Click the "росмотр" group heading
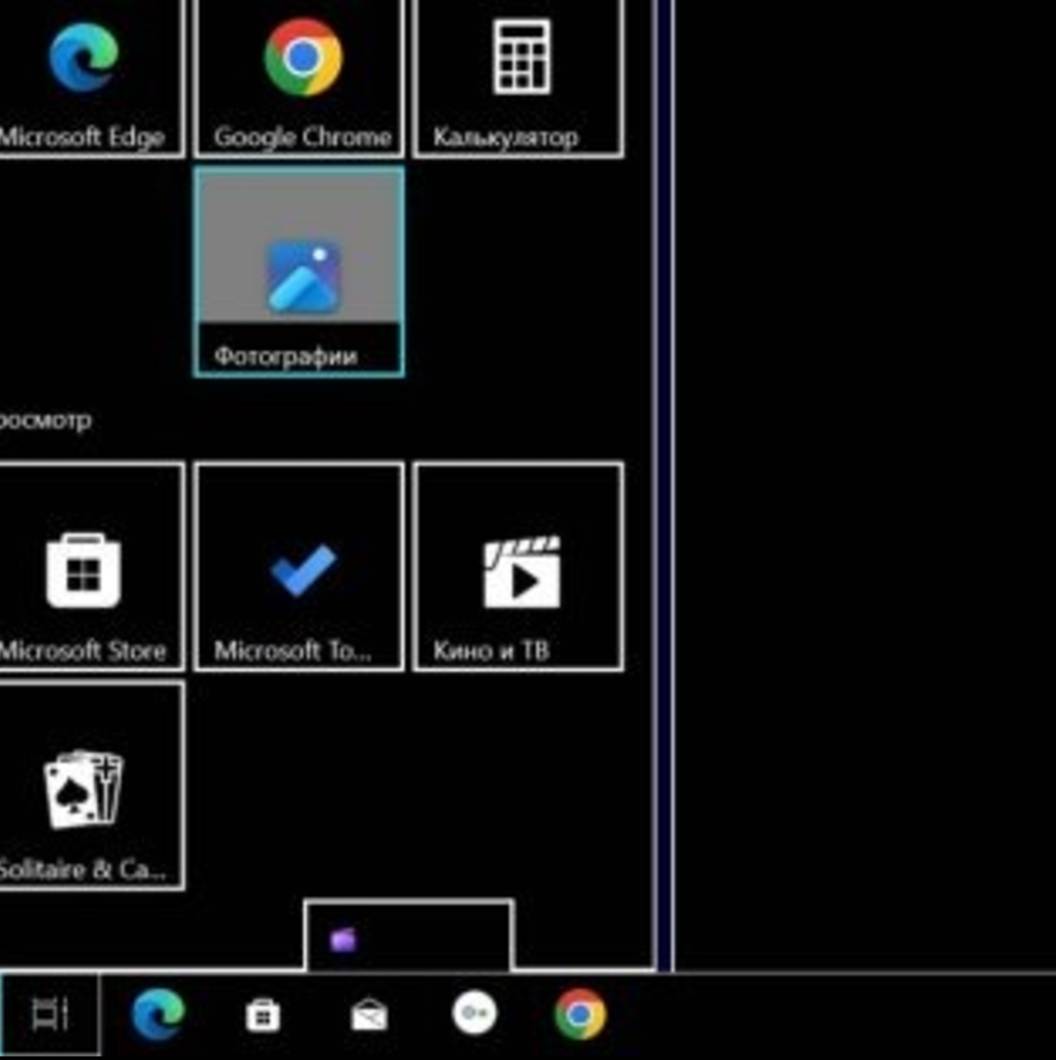Image resolution: width=1056 pixels, height=1060 pixels. pos(45,420)
